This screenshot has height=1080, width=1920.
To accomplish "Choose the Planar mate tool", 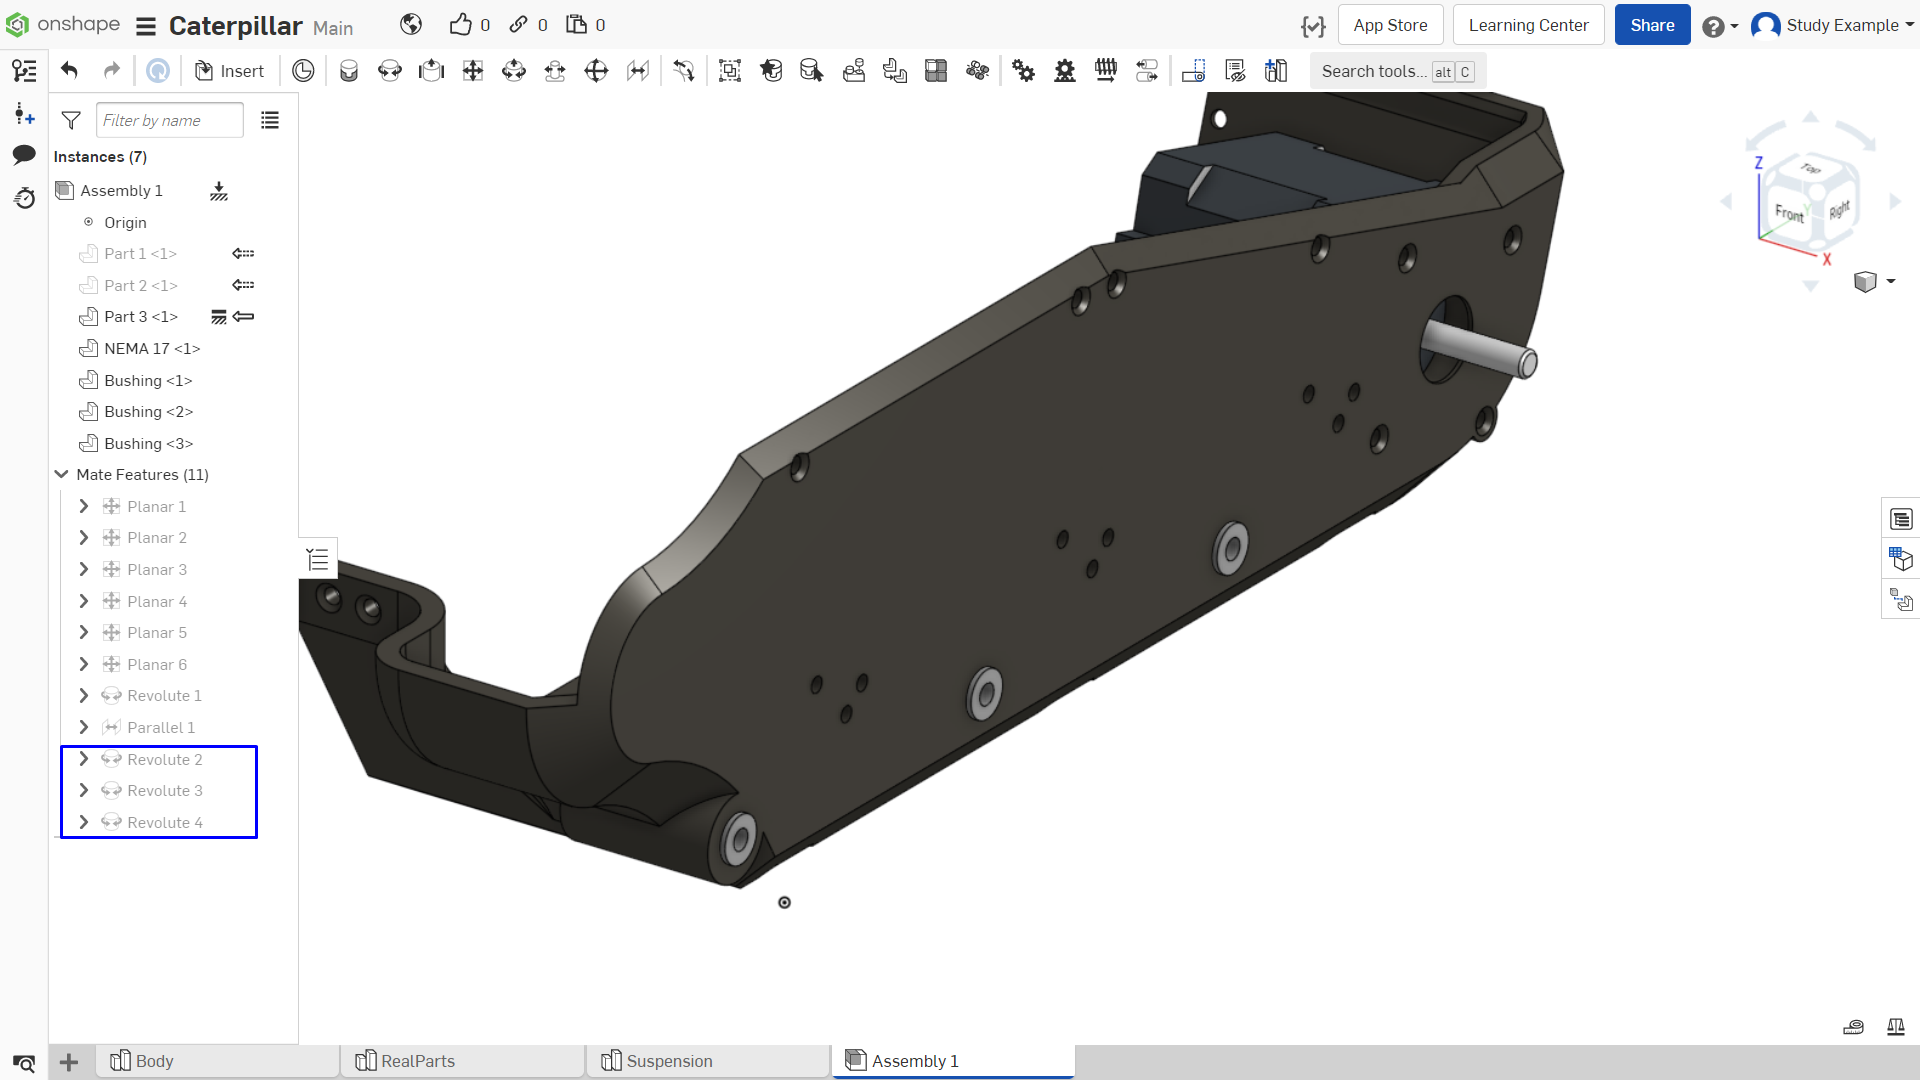I will (x=473, y=71).
